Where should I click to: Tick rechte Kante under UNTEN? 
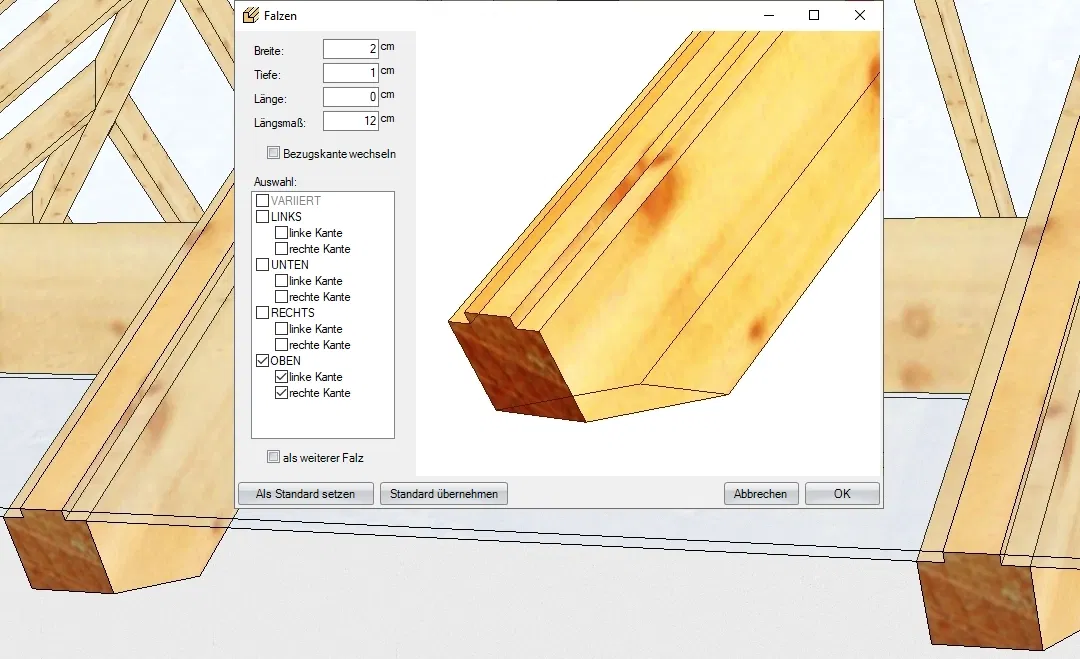281,297
